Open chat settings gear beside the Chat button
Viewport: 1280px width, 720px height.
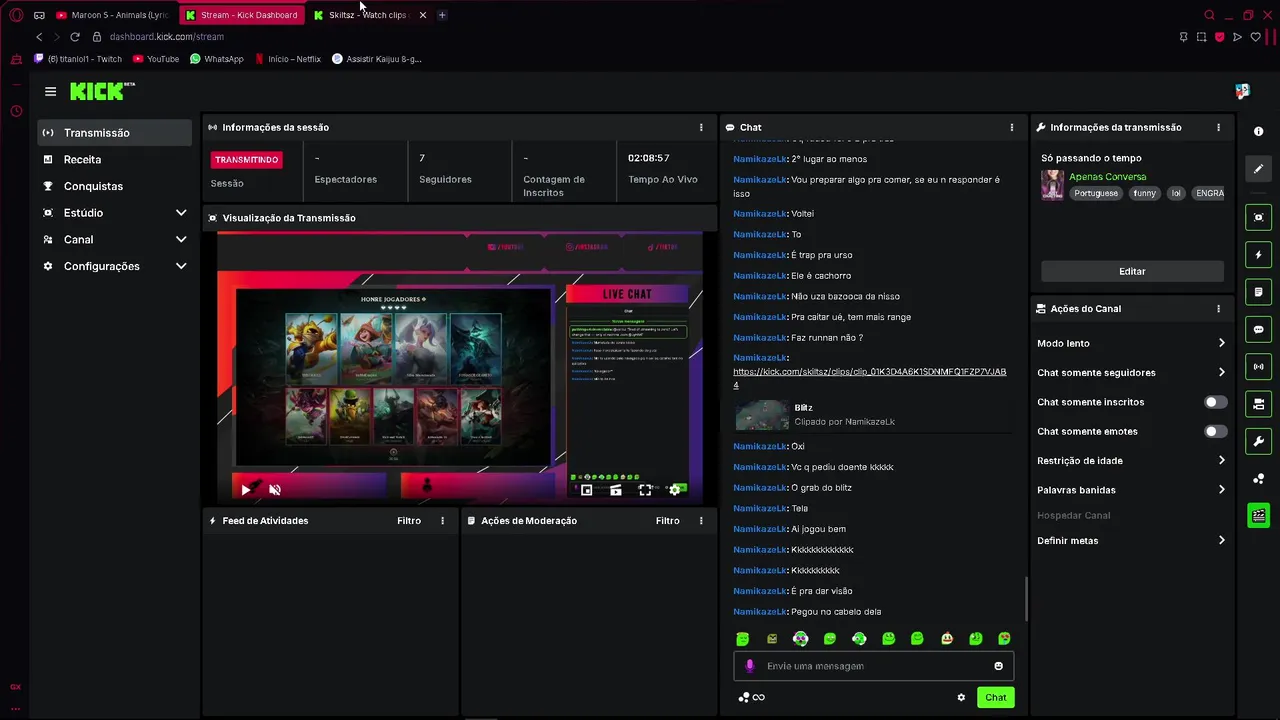961,698
